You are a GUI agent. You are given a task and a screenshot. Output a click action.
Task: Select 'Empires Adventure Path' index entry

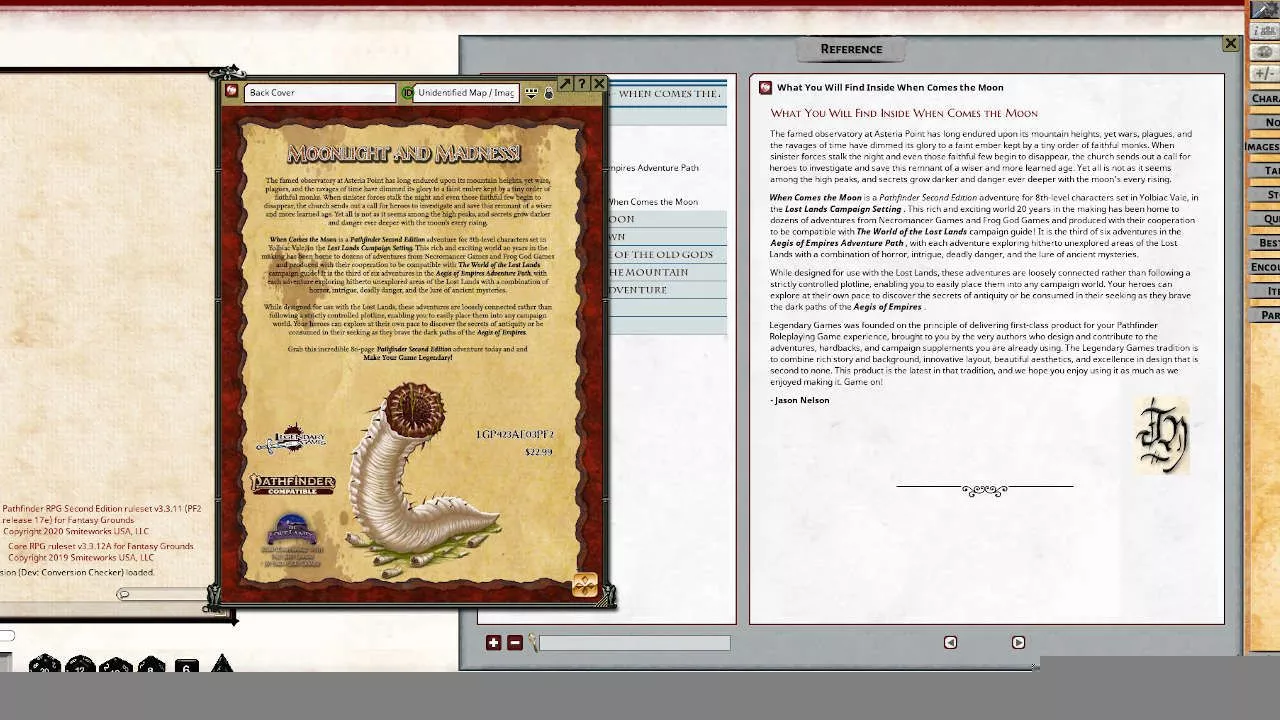point(653,168)
